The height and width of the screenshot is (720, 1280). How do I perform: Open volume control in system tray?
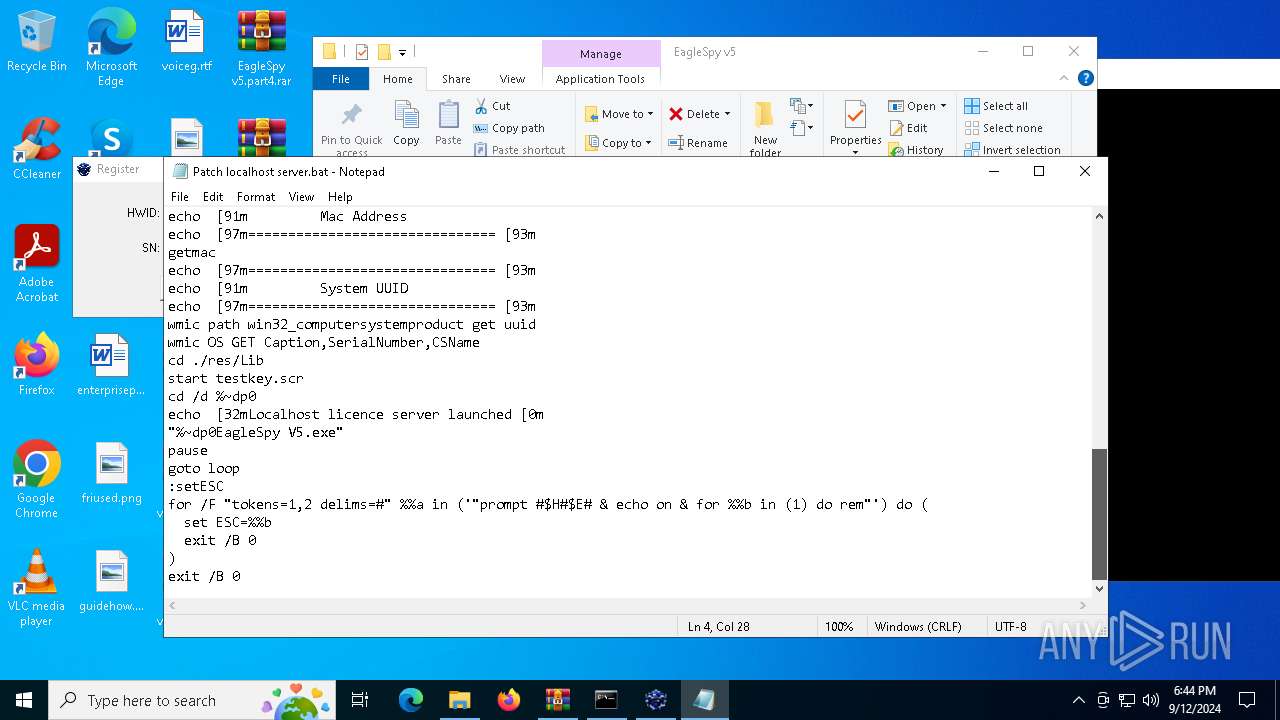[1150, 700]
